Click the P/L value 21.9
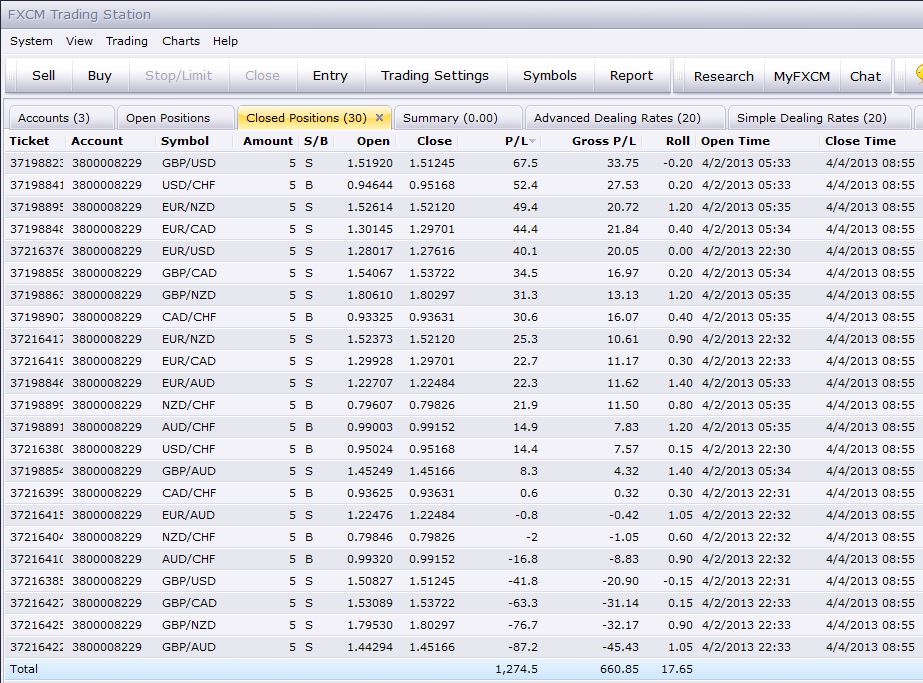Image resolution: width=923 pixels, height=683 pixels. click(525, 405)
